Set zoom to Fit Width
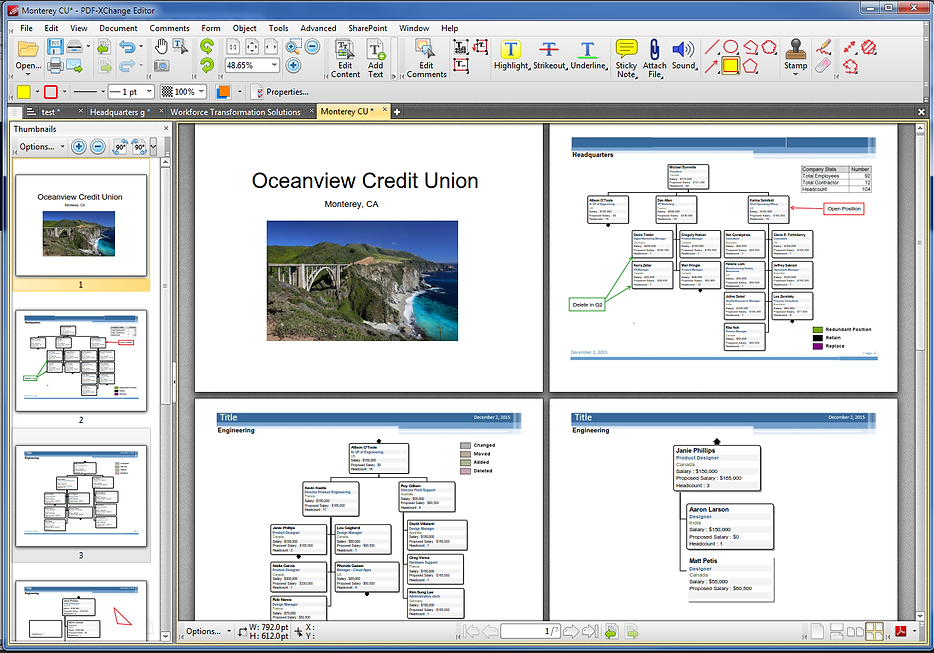The height and width of the screenshot is (653, 934). point(270,46)
